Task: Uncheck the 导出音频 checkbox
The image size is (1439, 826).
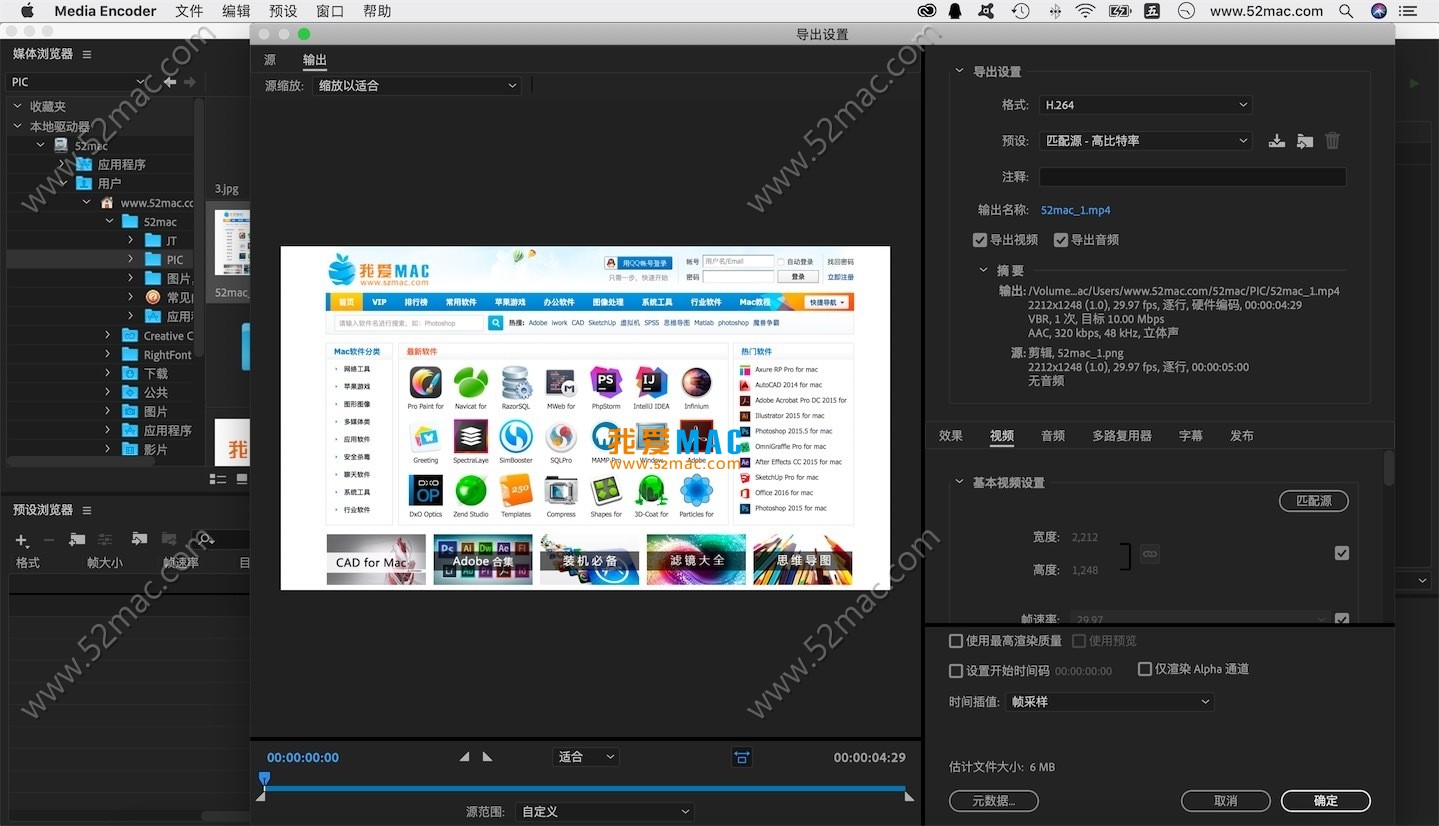Action: tap(1061, 240)
